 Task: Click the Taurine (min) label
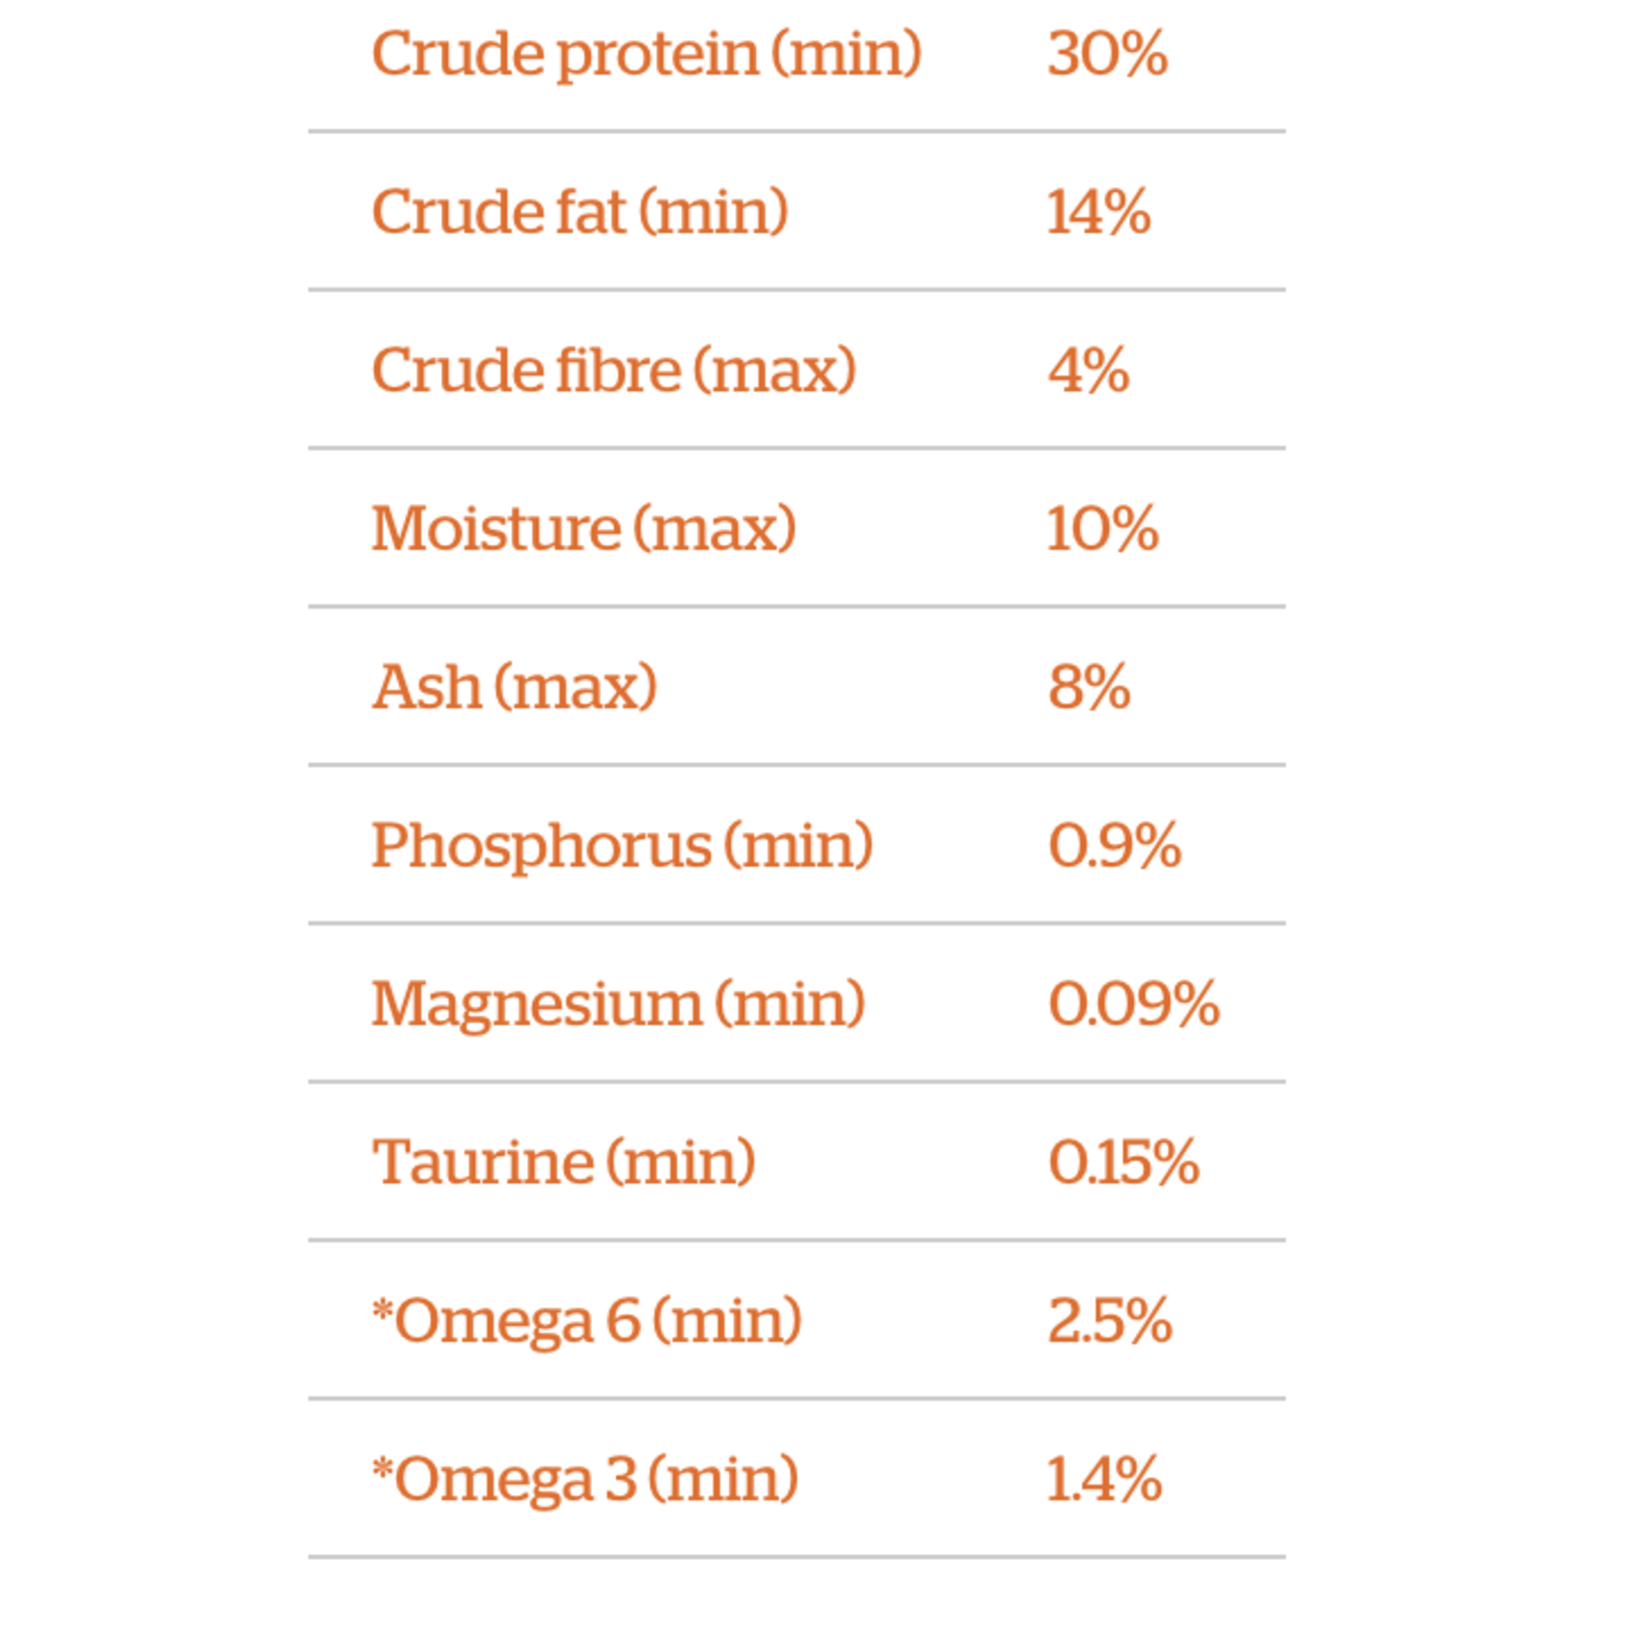coord(563,1162)
